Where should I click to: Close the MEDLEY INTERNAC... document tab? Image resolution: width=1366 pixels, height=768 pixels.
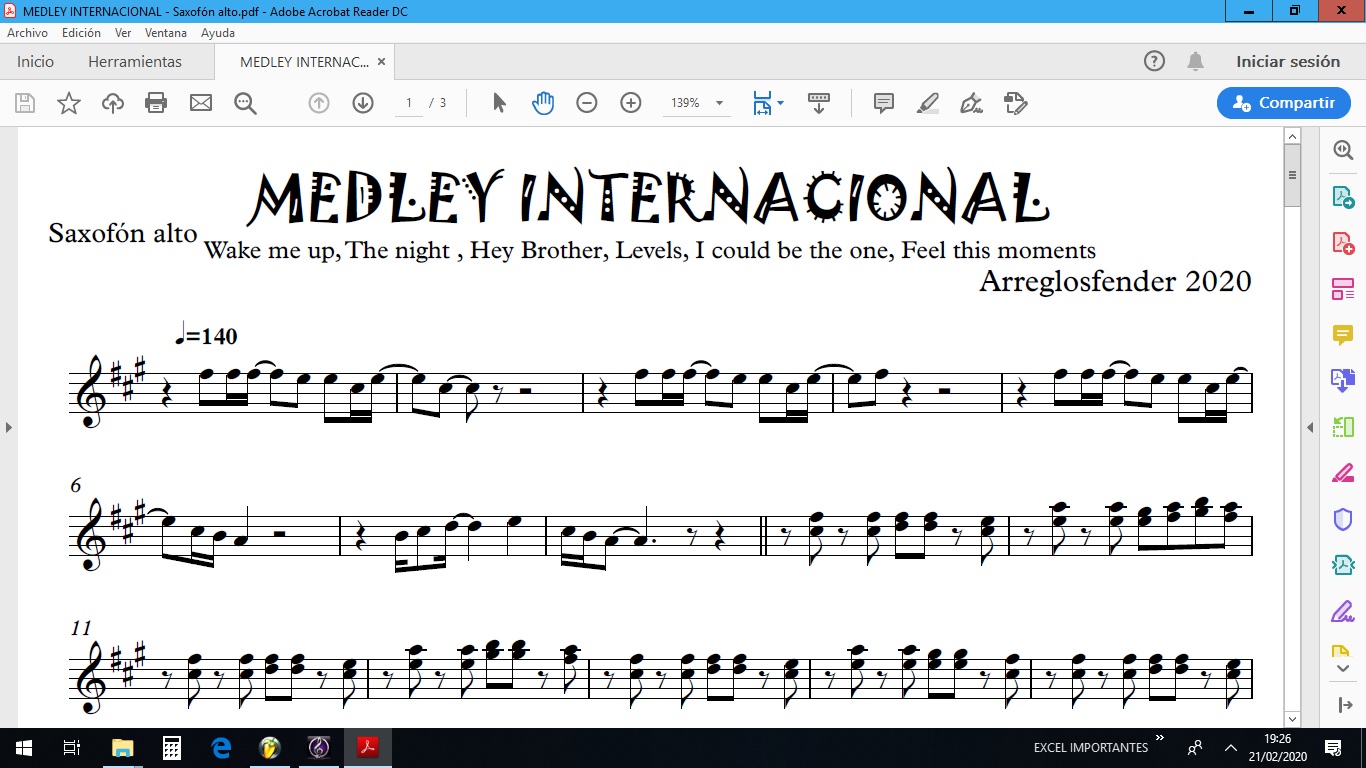pos(381,61)
